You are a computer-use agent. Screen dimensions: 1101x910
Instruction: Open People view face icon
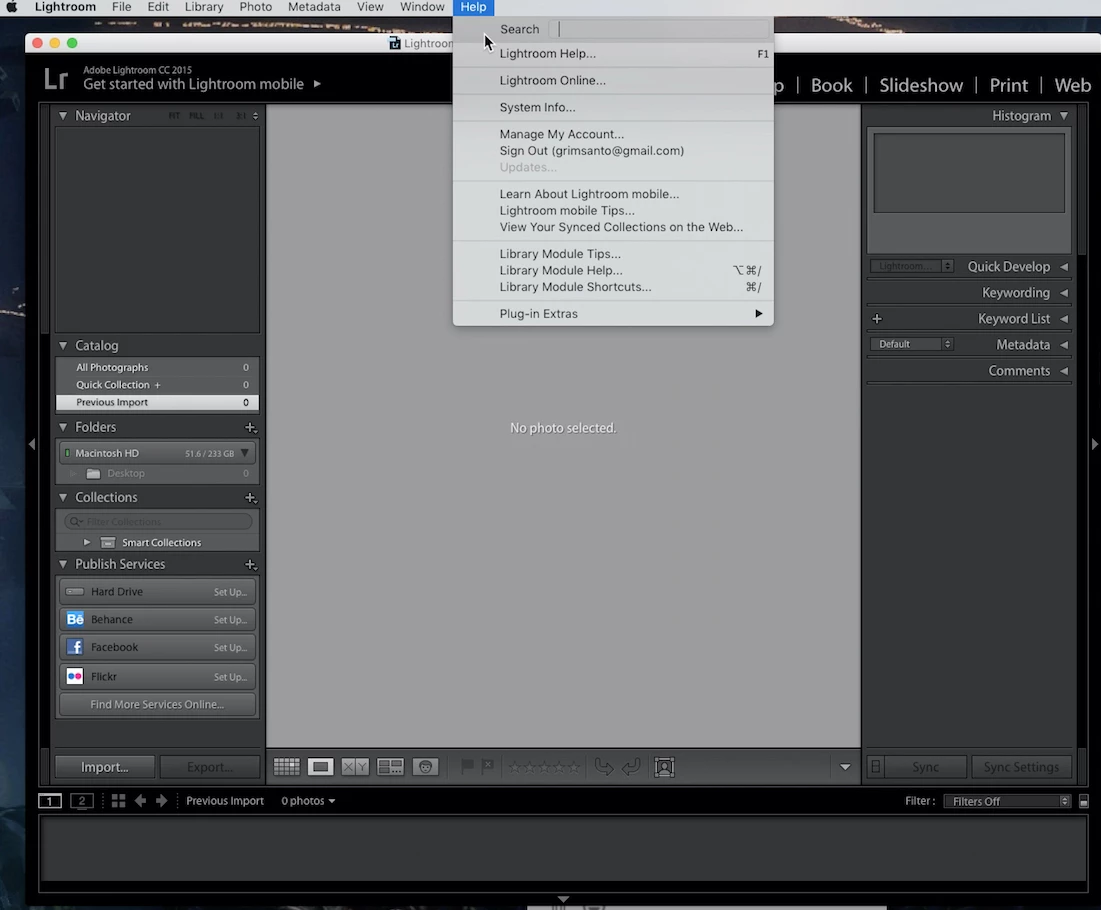click(425, 767)
